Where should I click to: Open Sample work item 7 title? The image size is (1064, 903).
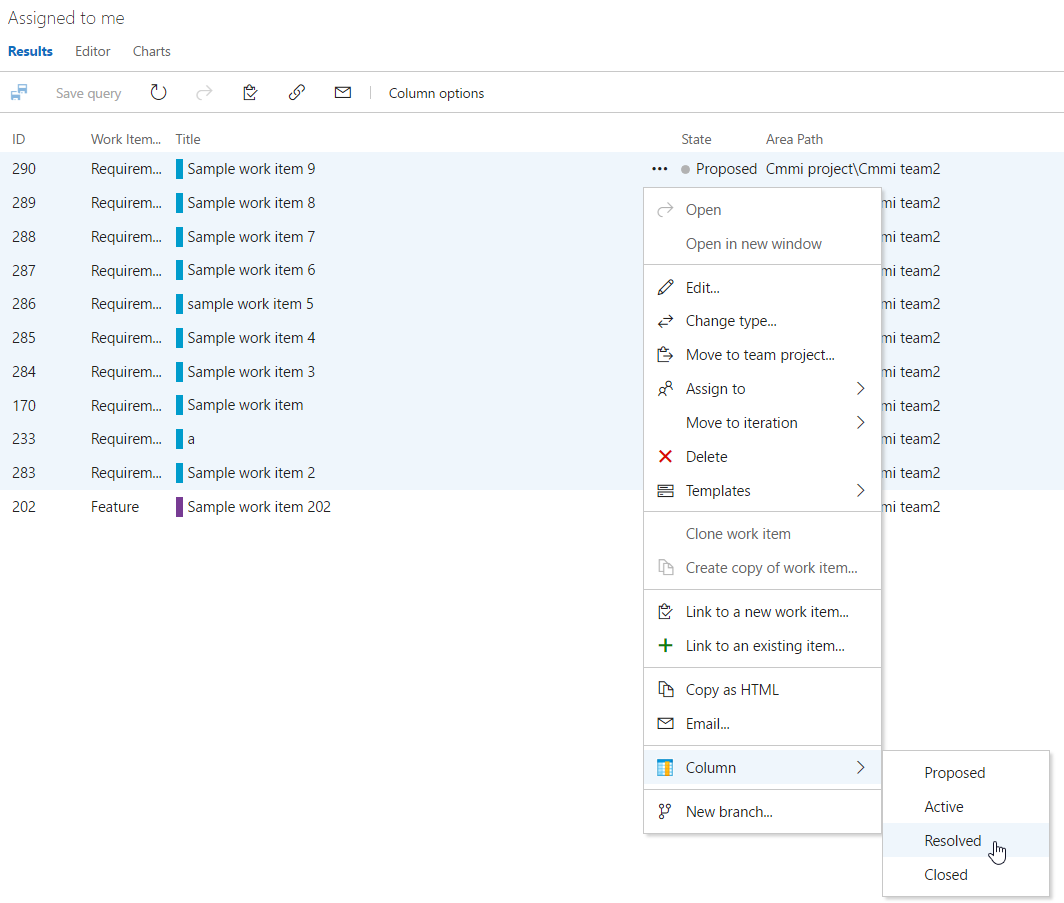click(x=251, y=237)
